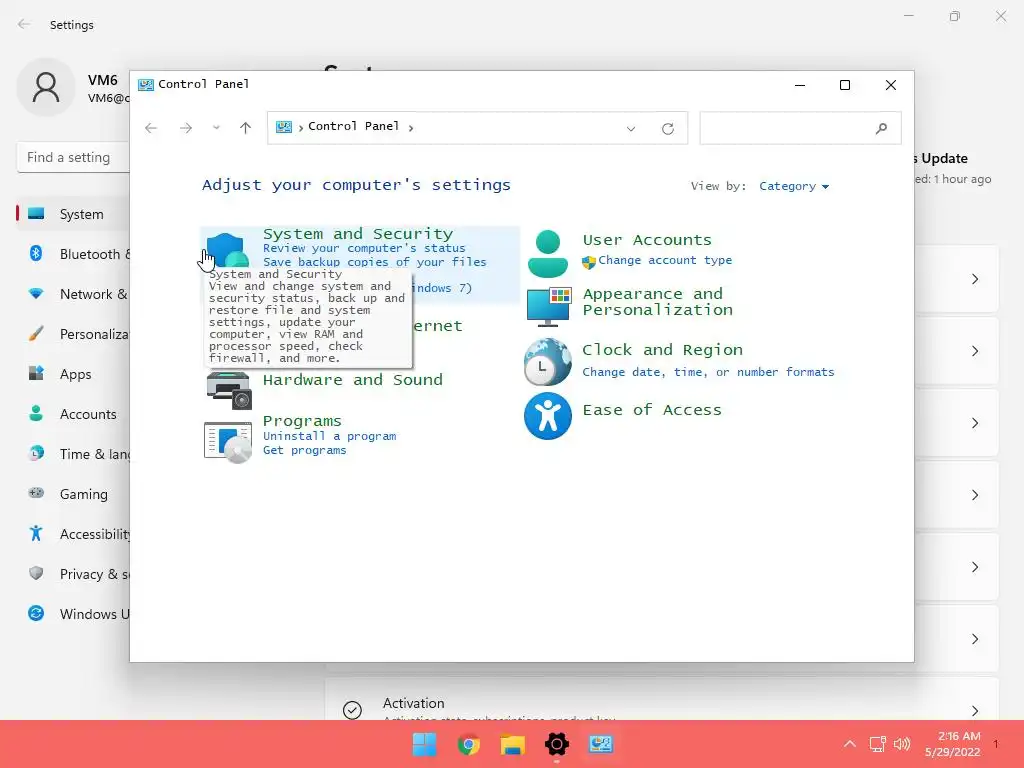
Task: Go back in Control Panel navigation
Action: 151,128
